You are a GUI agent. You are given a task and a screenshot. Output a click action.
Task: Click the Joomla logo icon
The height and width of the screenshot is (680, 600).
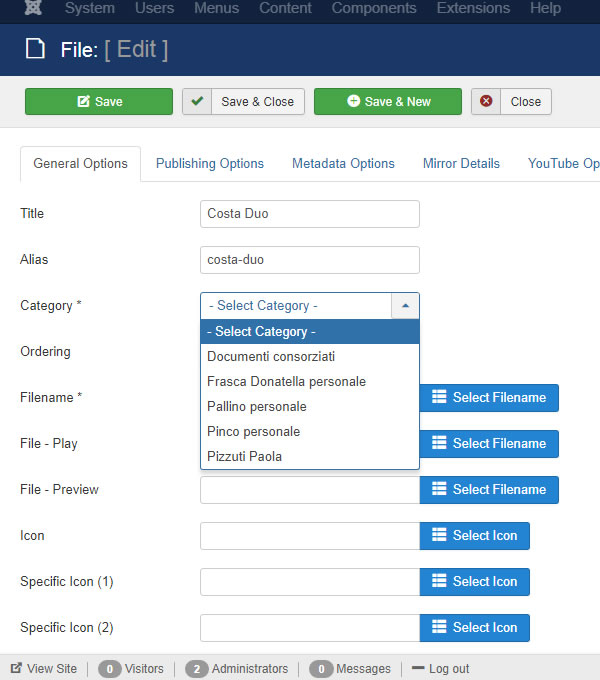(x=34, y=9)
